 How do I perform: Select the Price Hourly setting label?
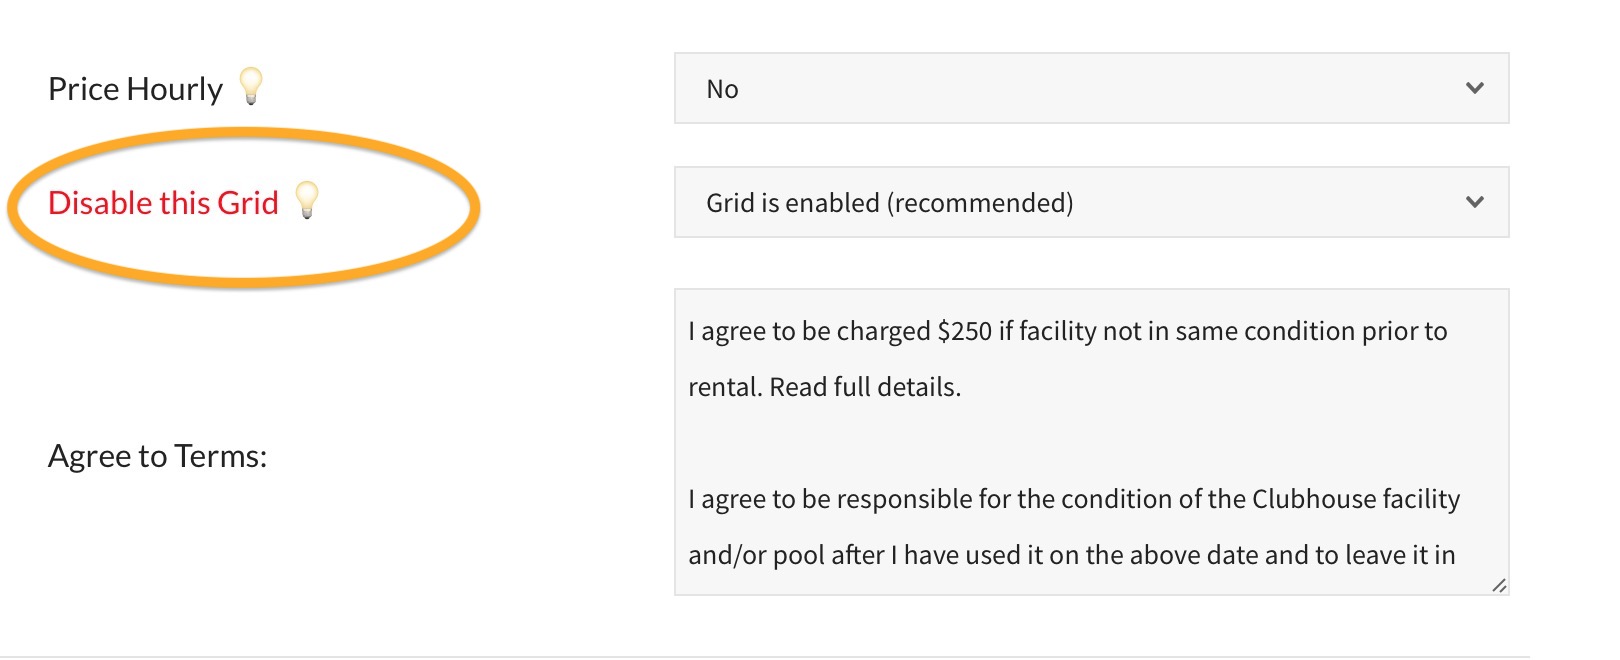click(x=134, y=87)
